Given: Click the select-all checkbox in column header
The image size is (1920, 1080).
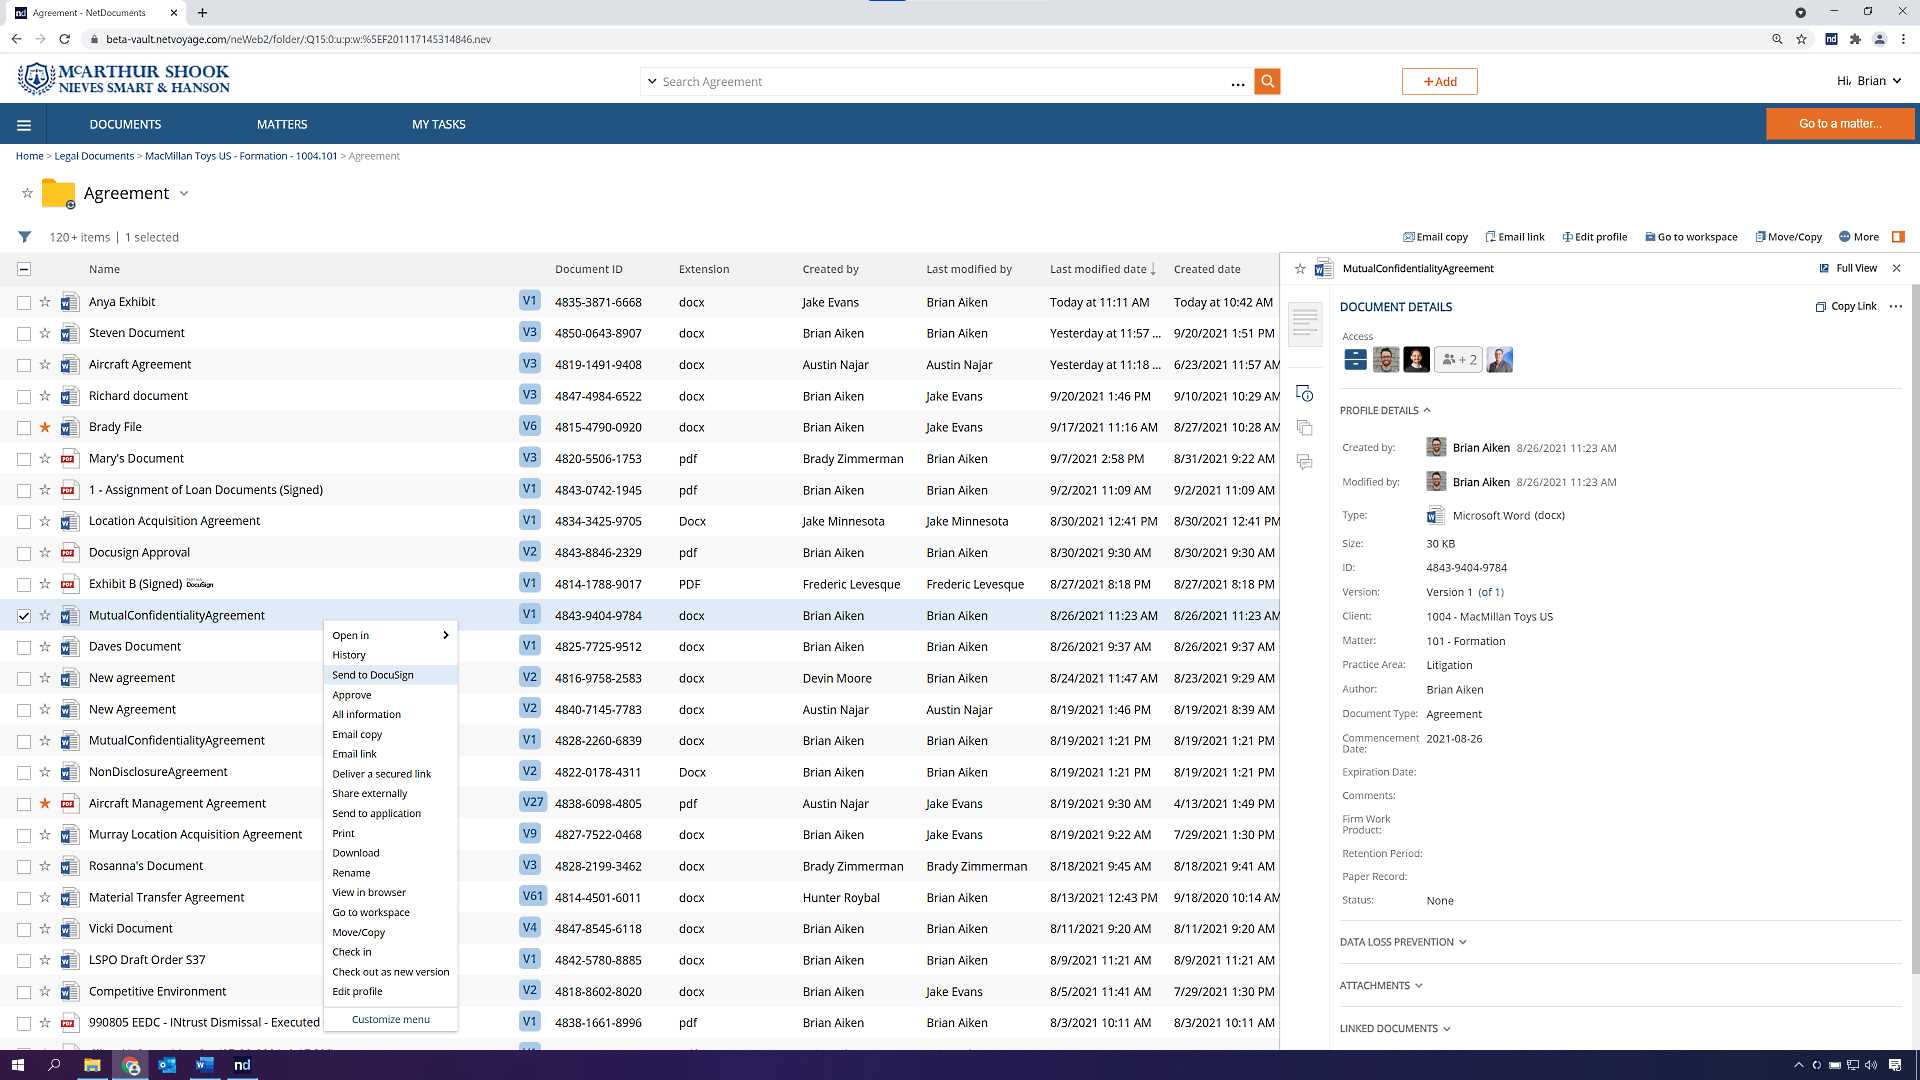Looking at the screenshot, I should pos(24,268).
